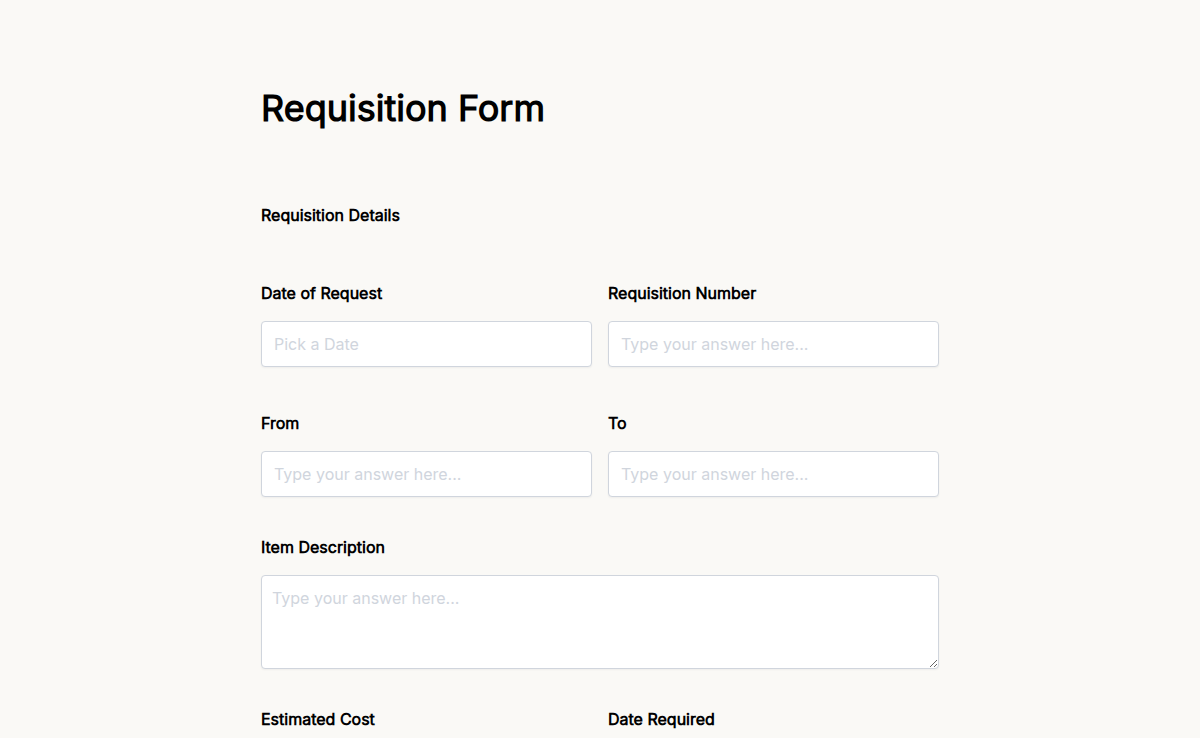Image resolution: width=1200 pixels, height=738 pixels.
Task: Focus the Item Description text area
Action: pyautogui.click(x=599, y=620)
